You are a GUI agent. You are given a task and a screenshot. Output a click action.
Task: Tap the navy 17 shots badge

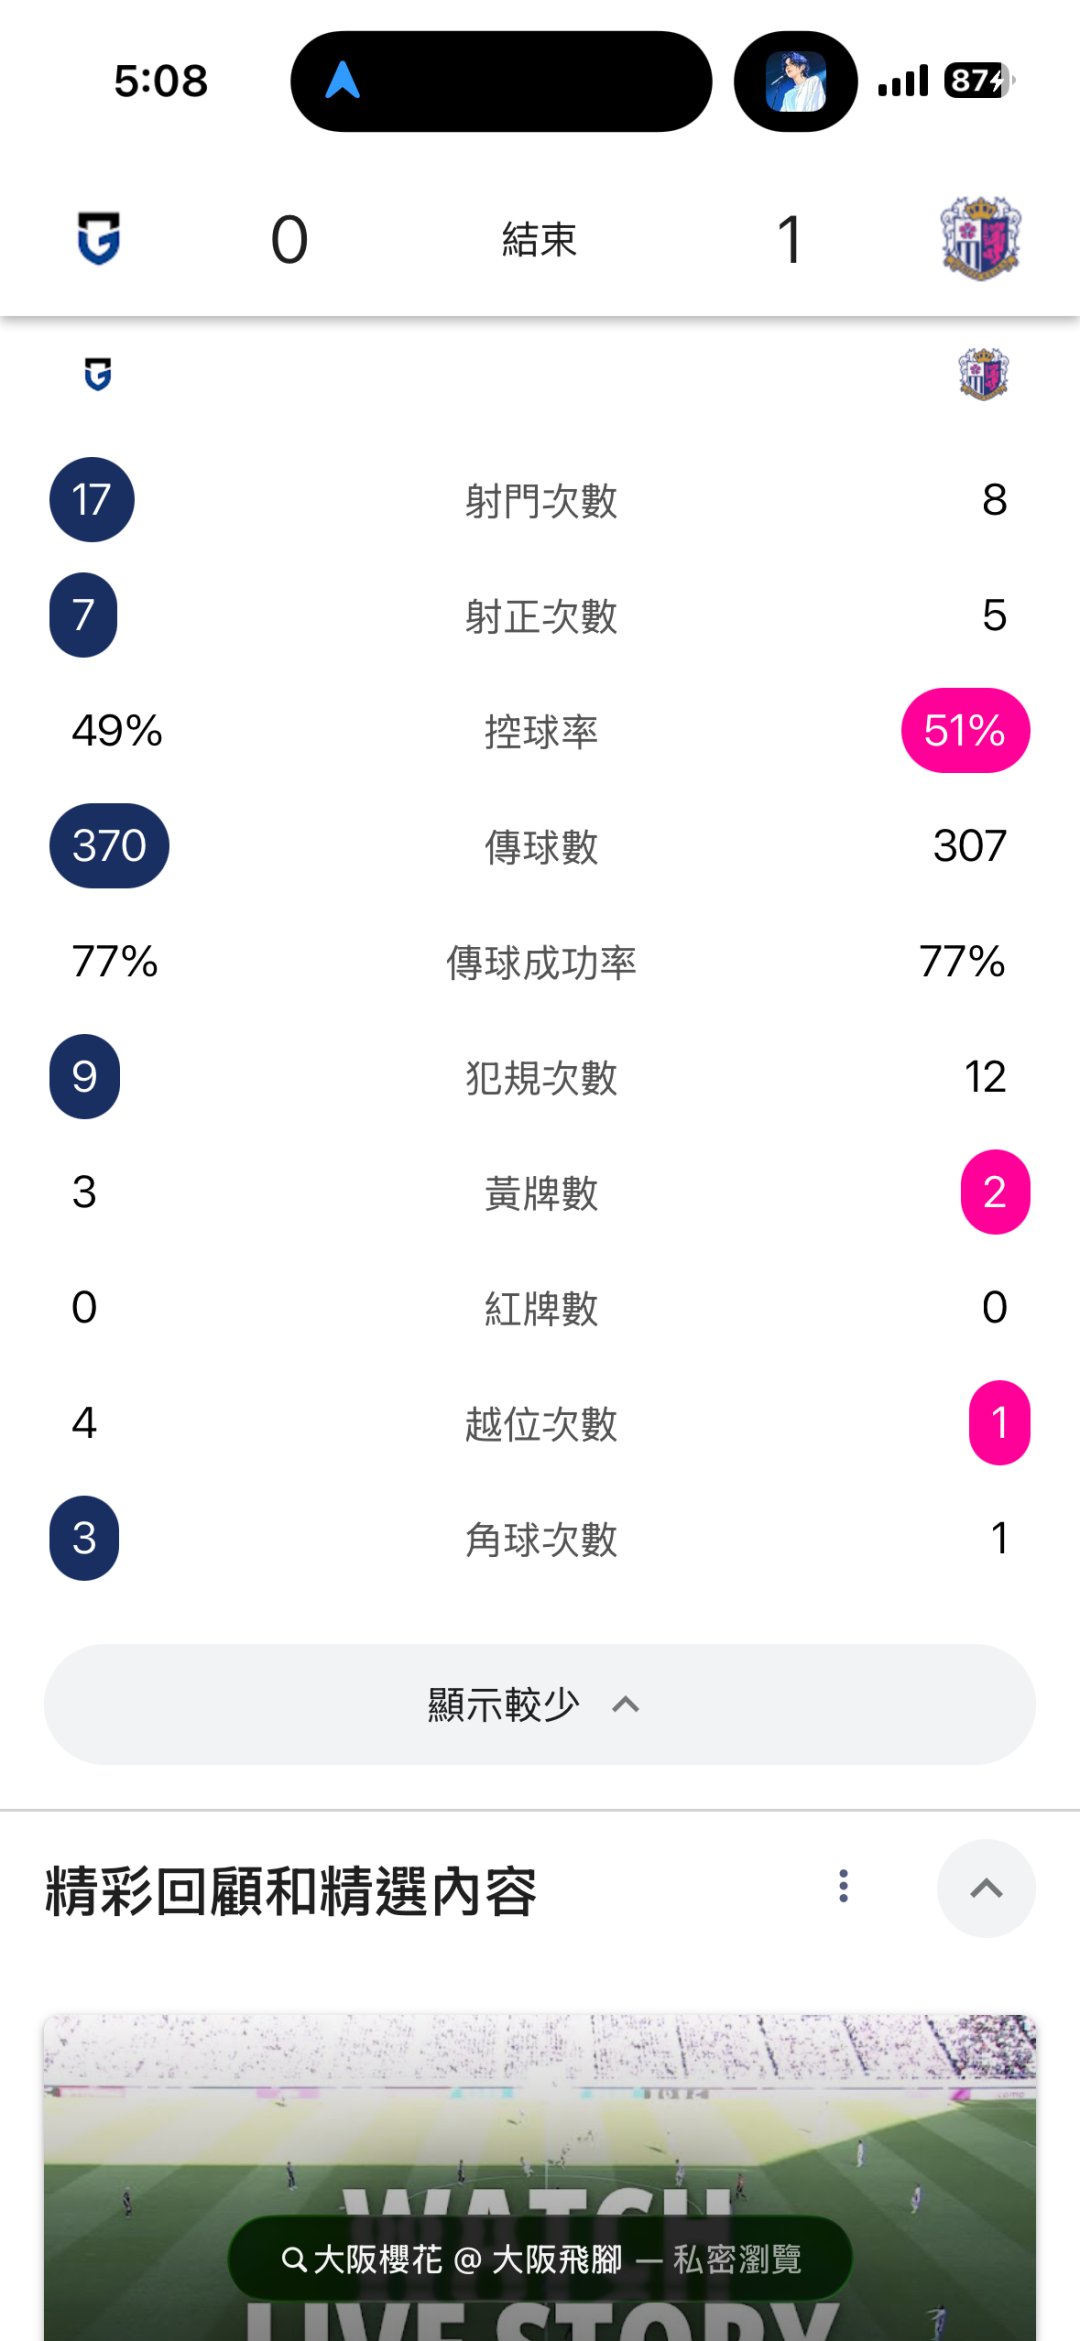point(92,500)
